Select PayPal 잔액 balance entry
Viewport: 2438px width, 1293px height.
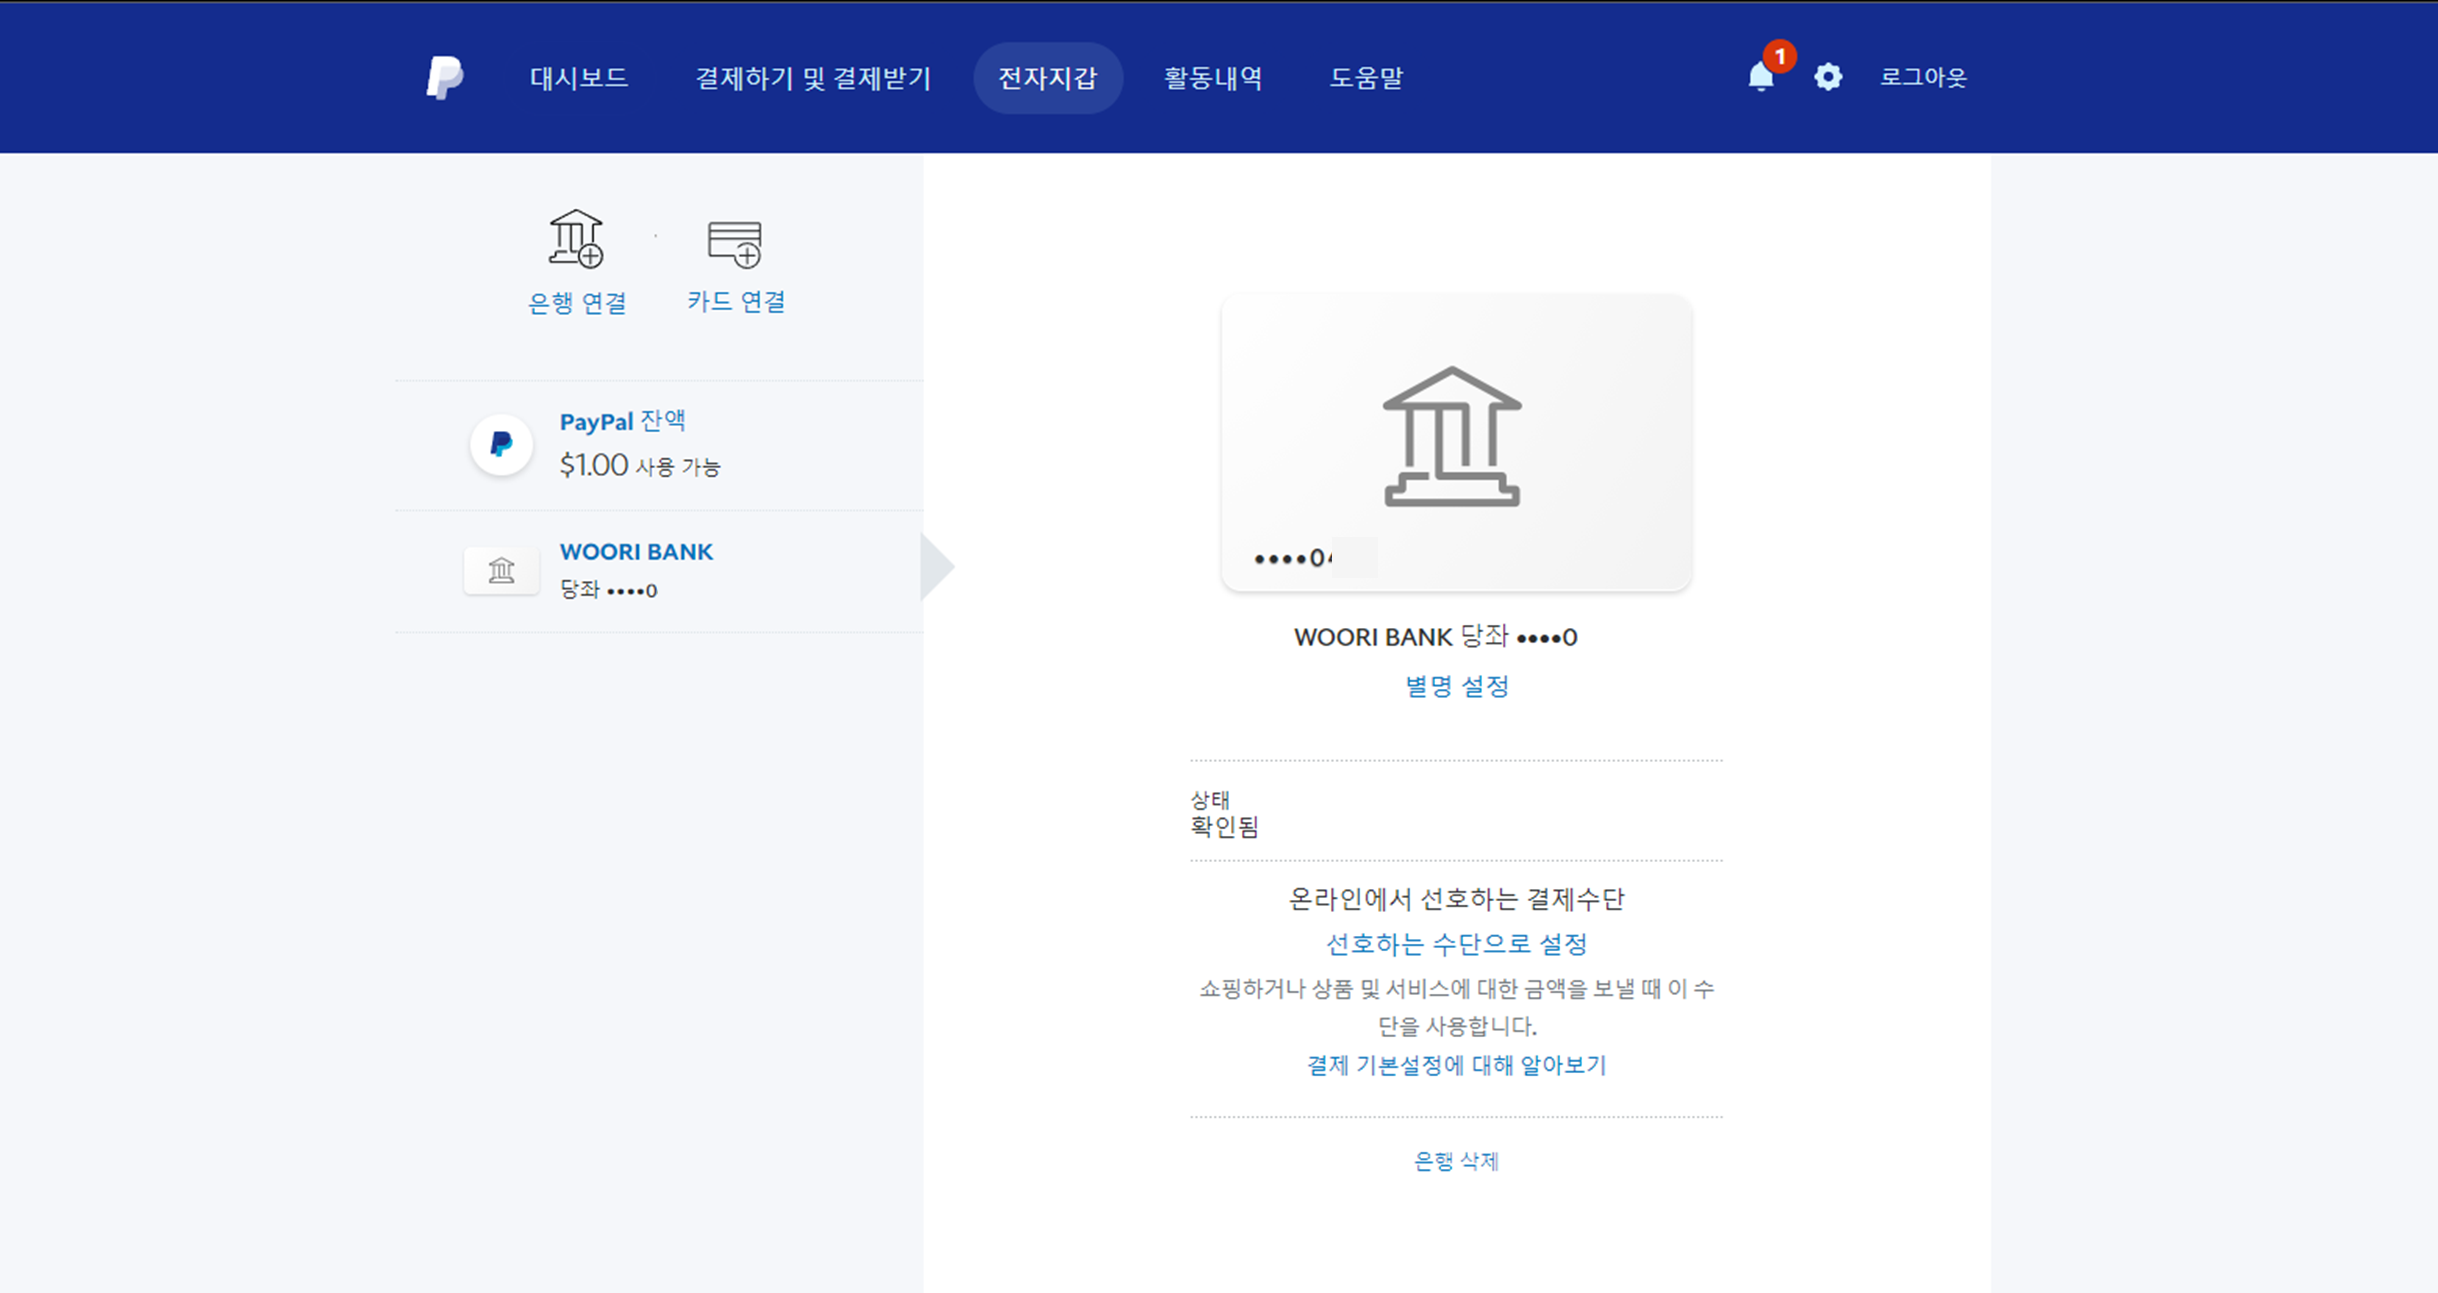[x=622, y=422]
